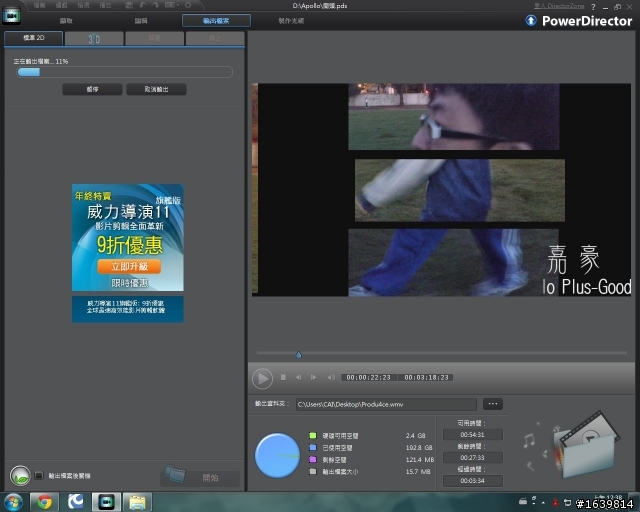Screen dimensions: 640x512
Task: Click the 威力導演11 upgrade ad banner
Action: click(128, 237)
